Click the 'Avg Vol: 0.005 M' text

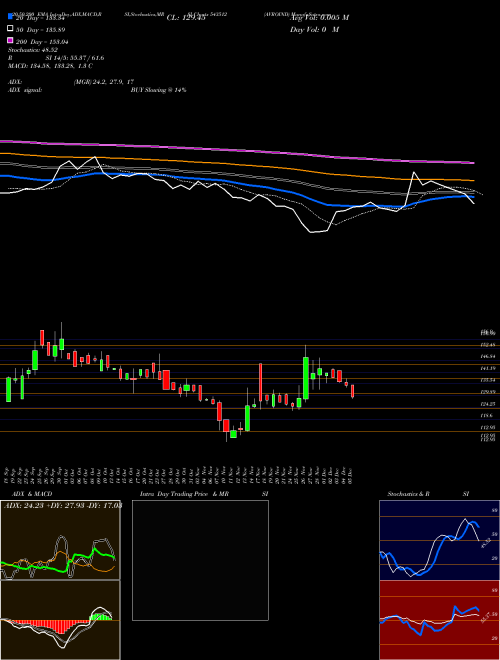pos(319,18)
